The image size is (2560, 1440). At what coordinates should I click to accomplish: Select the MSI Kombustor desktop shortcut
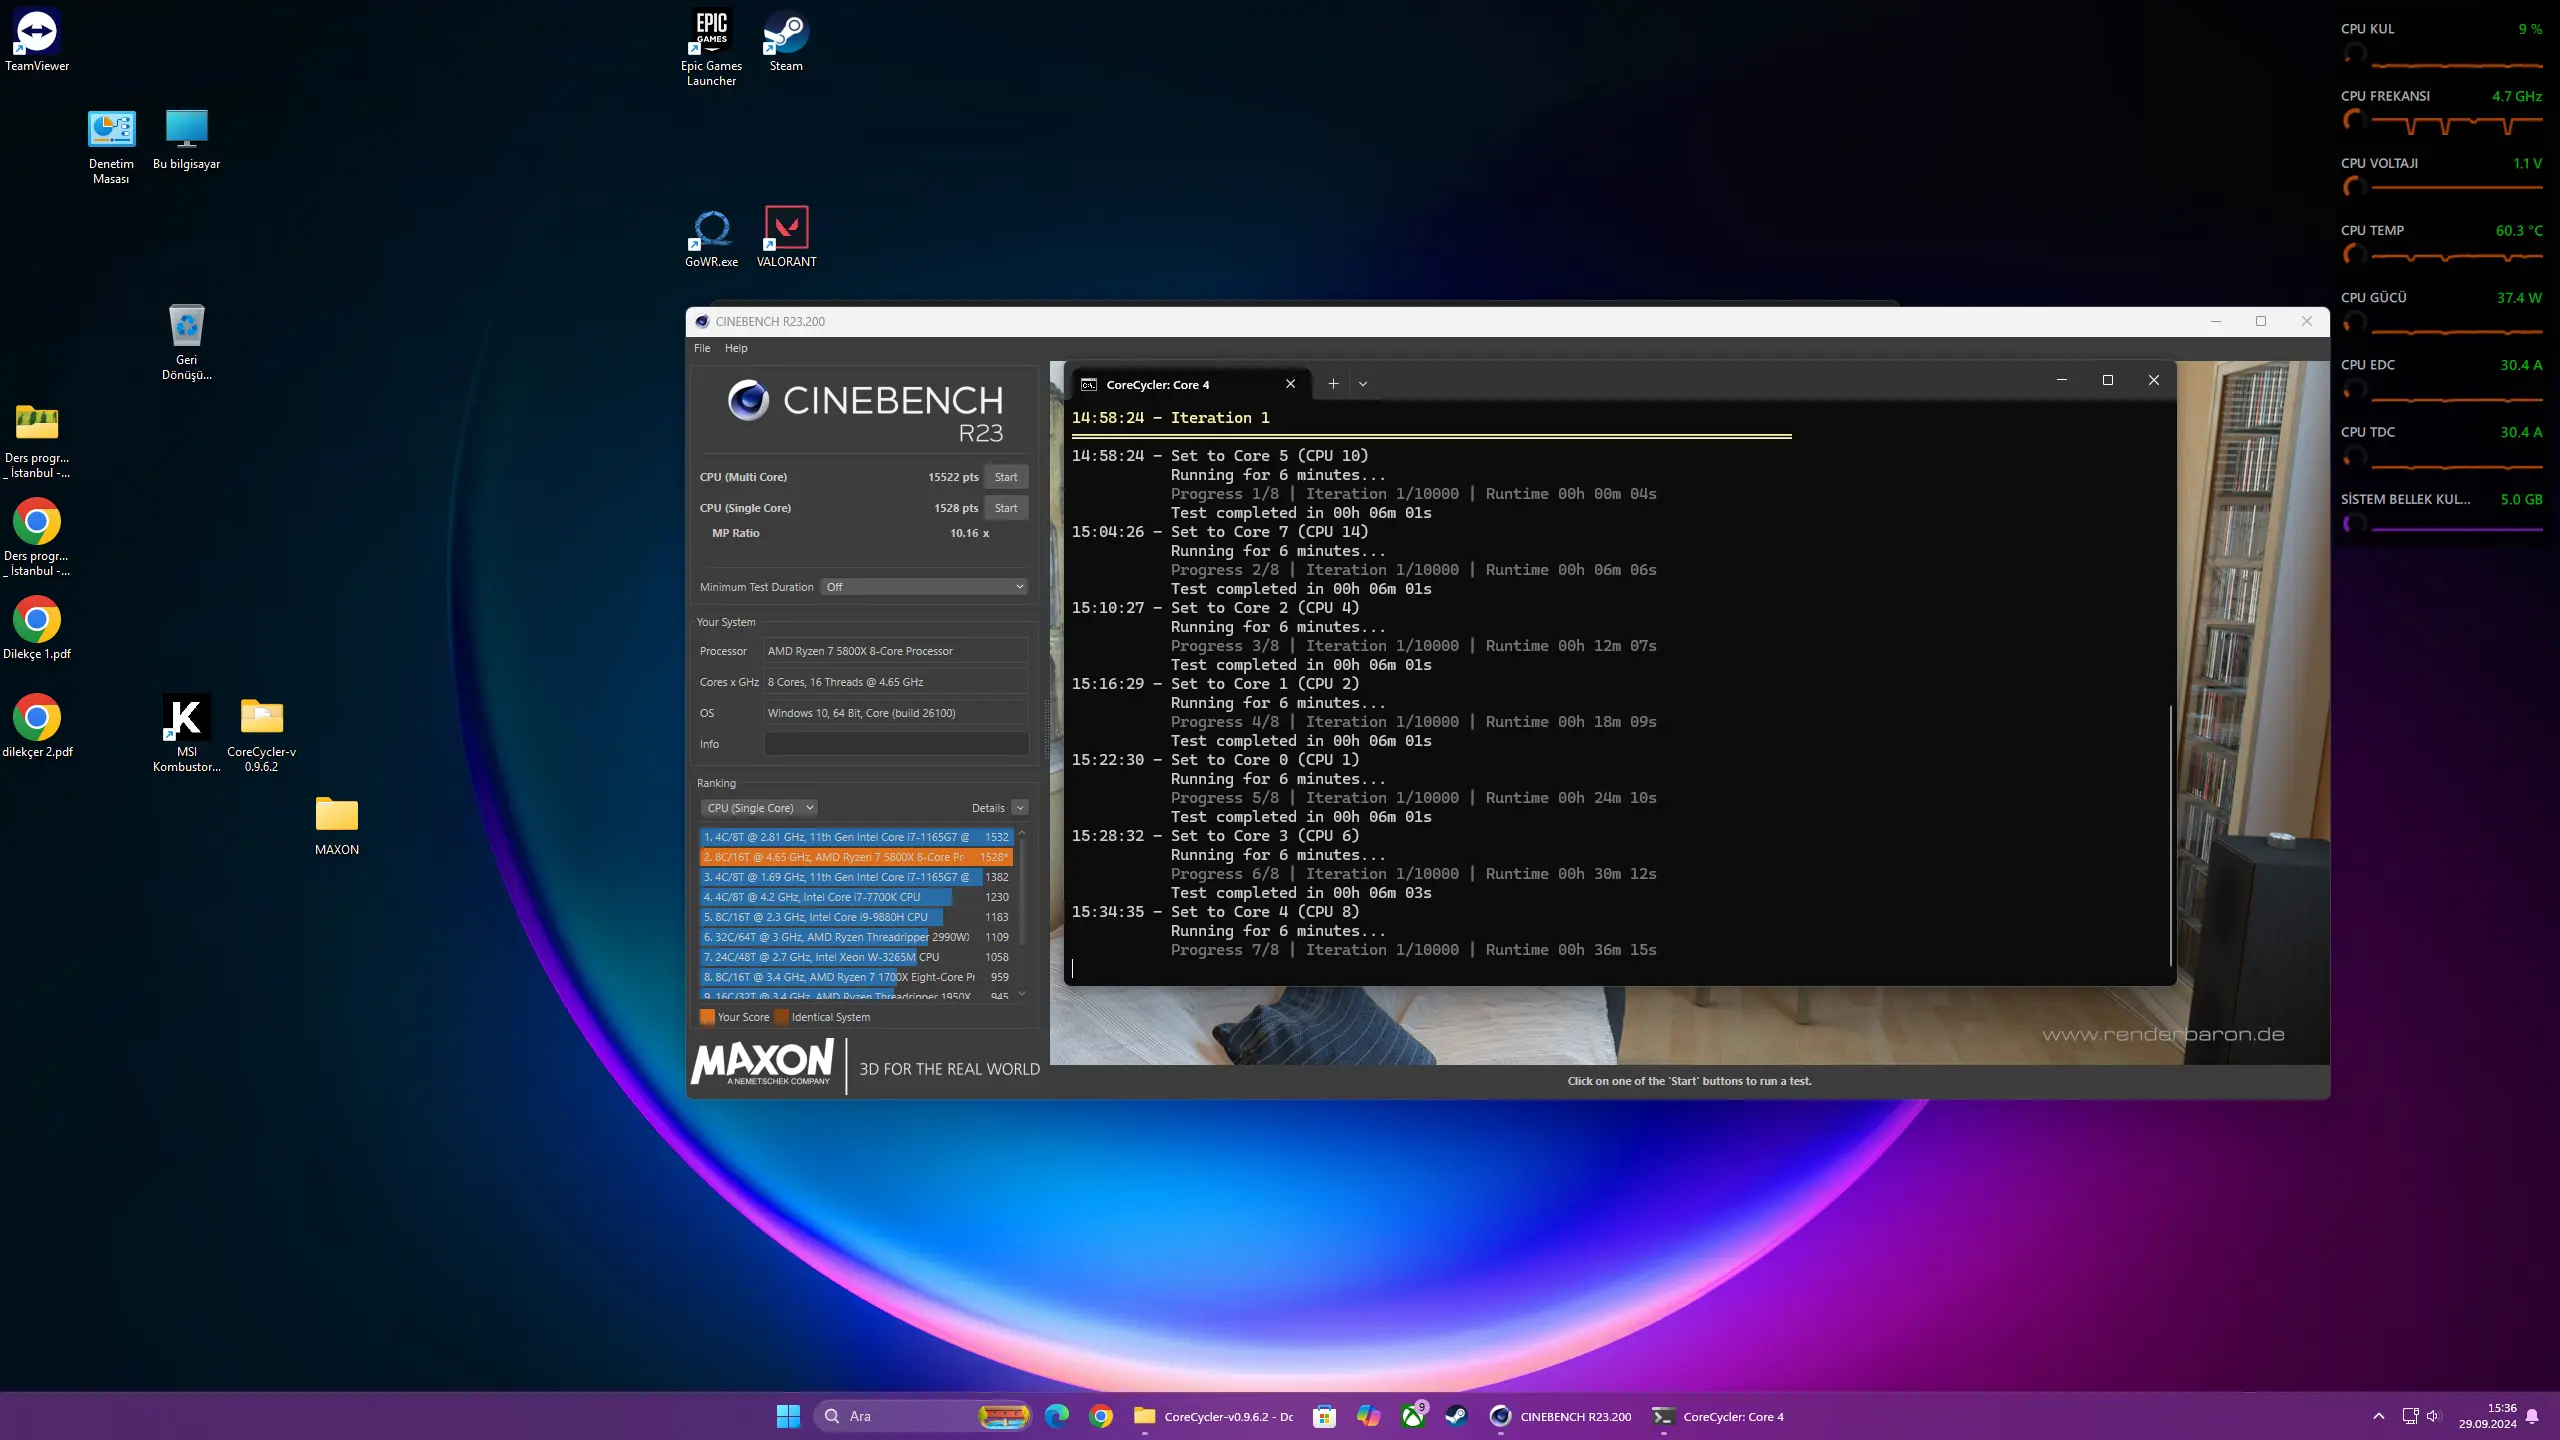coord(186,733)
